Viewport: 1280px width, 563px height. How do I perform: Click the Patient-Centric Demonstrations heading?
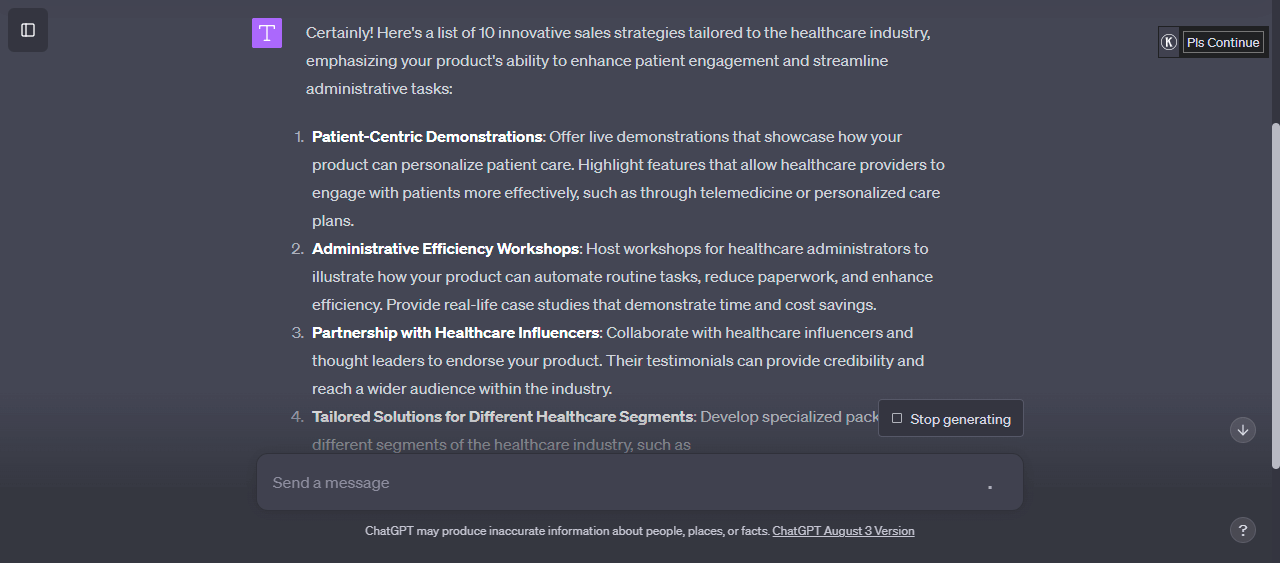[427, 137]
